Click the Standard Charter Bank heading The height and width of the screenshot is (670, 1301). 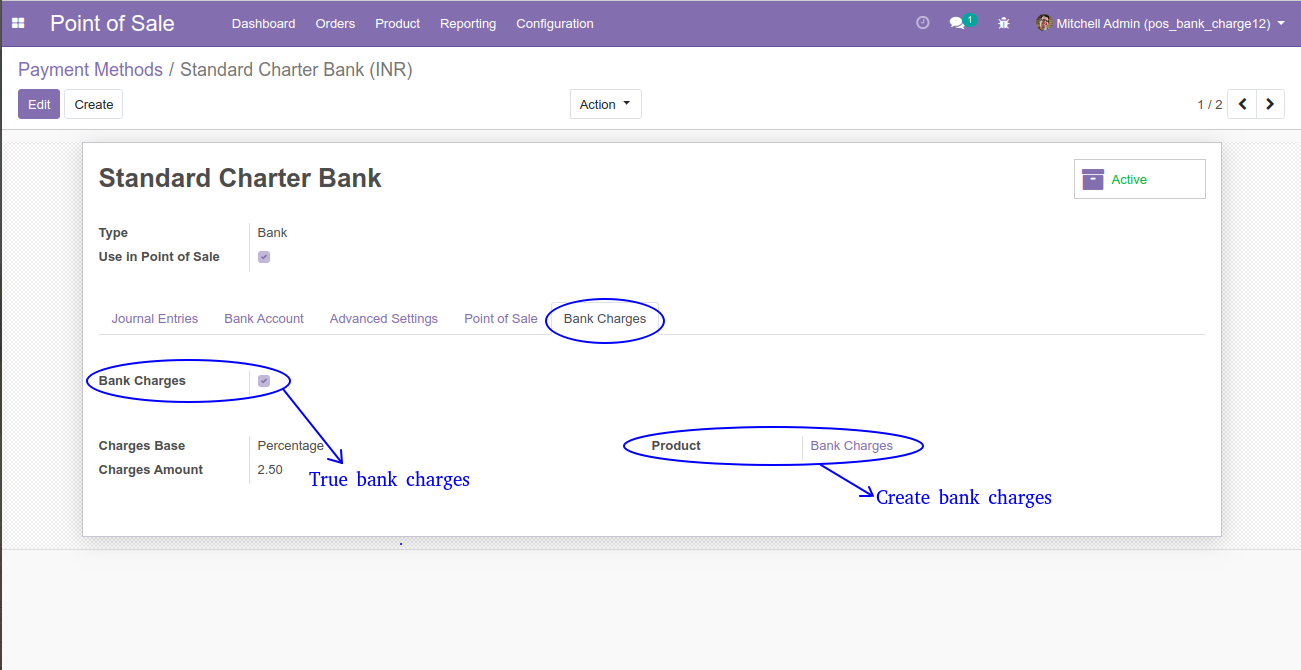[x=240, y=178]
